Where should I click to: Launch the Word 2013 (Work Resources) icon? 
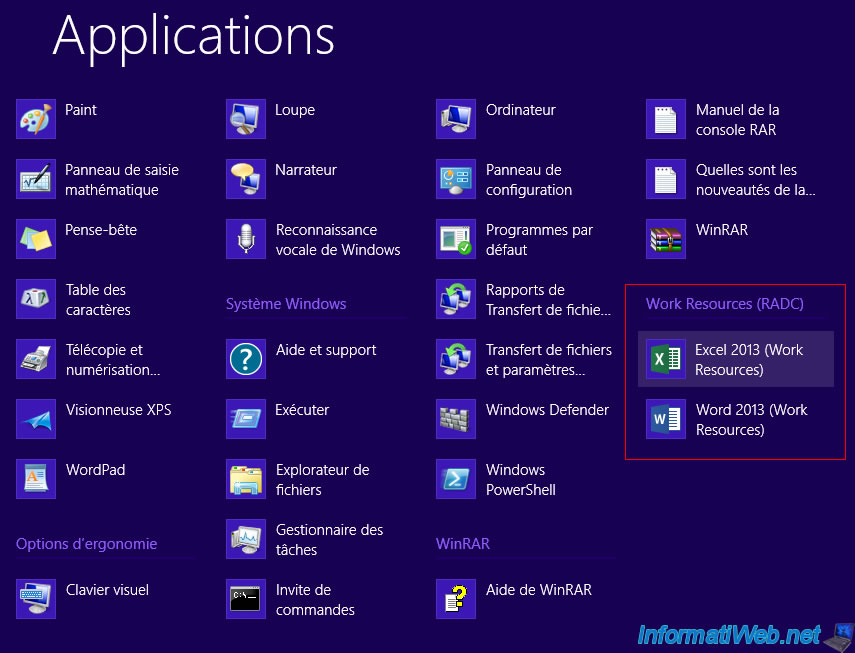pos(666,419)
